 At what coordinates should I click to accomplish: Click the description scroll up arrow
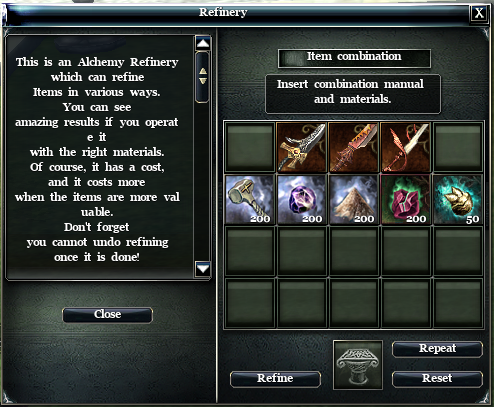point(203,43)
